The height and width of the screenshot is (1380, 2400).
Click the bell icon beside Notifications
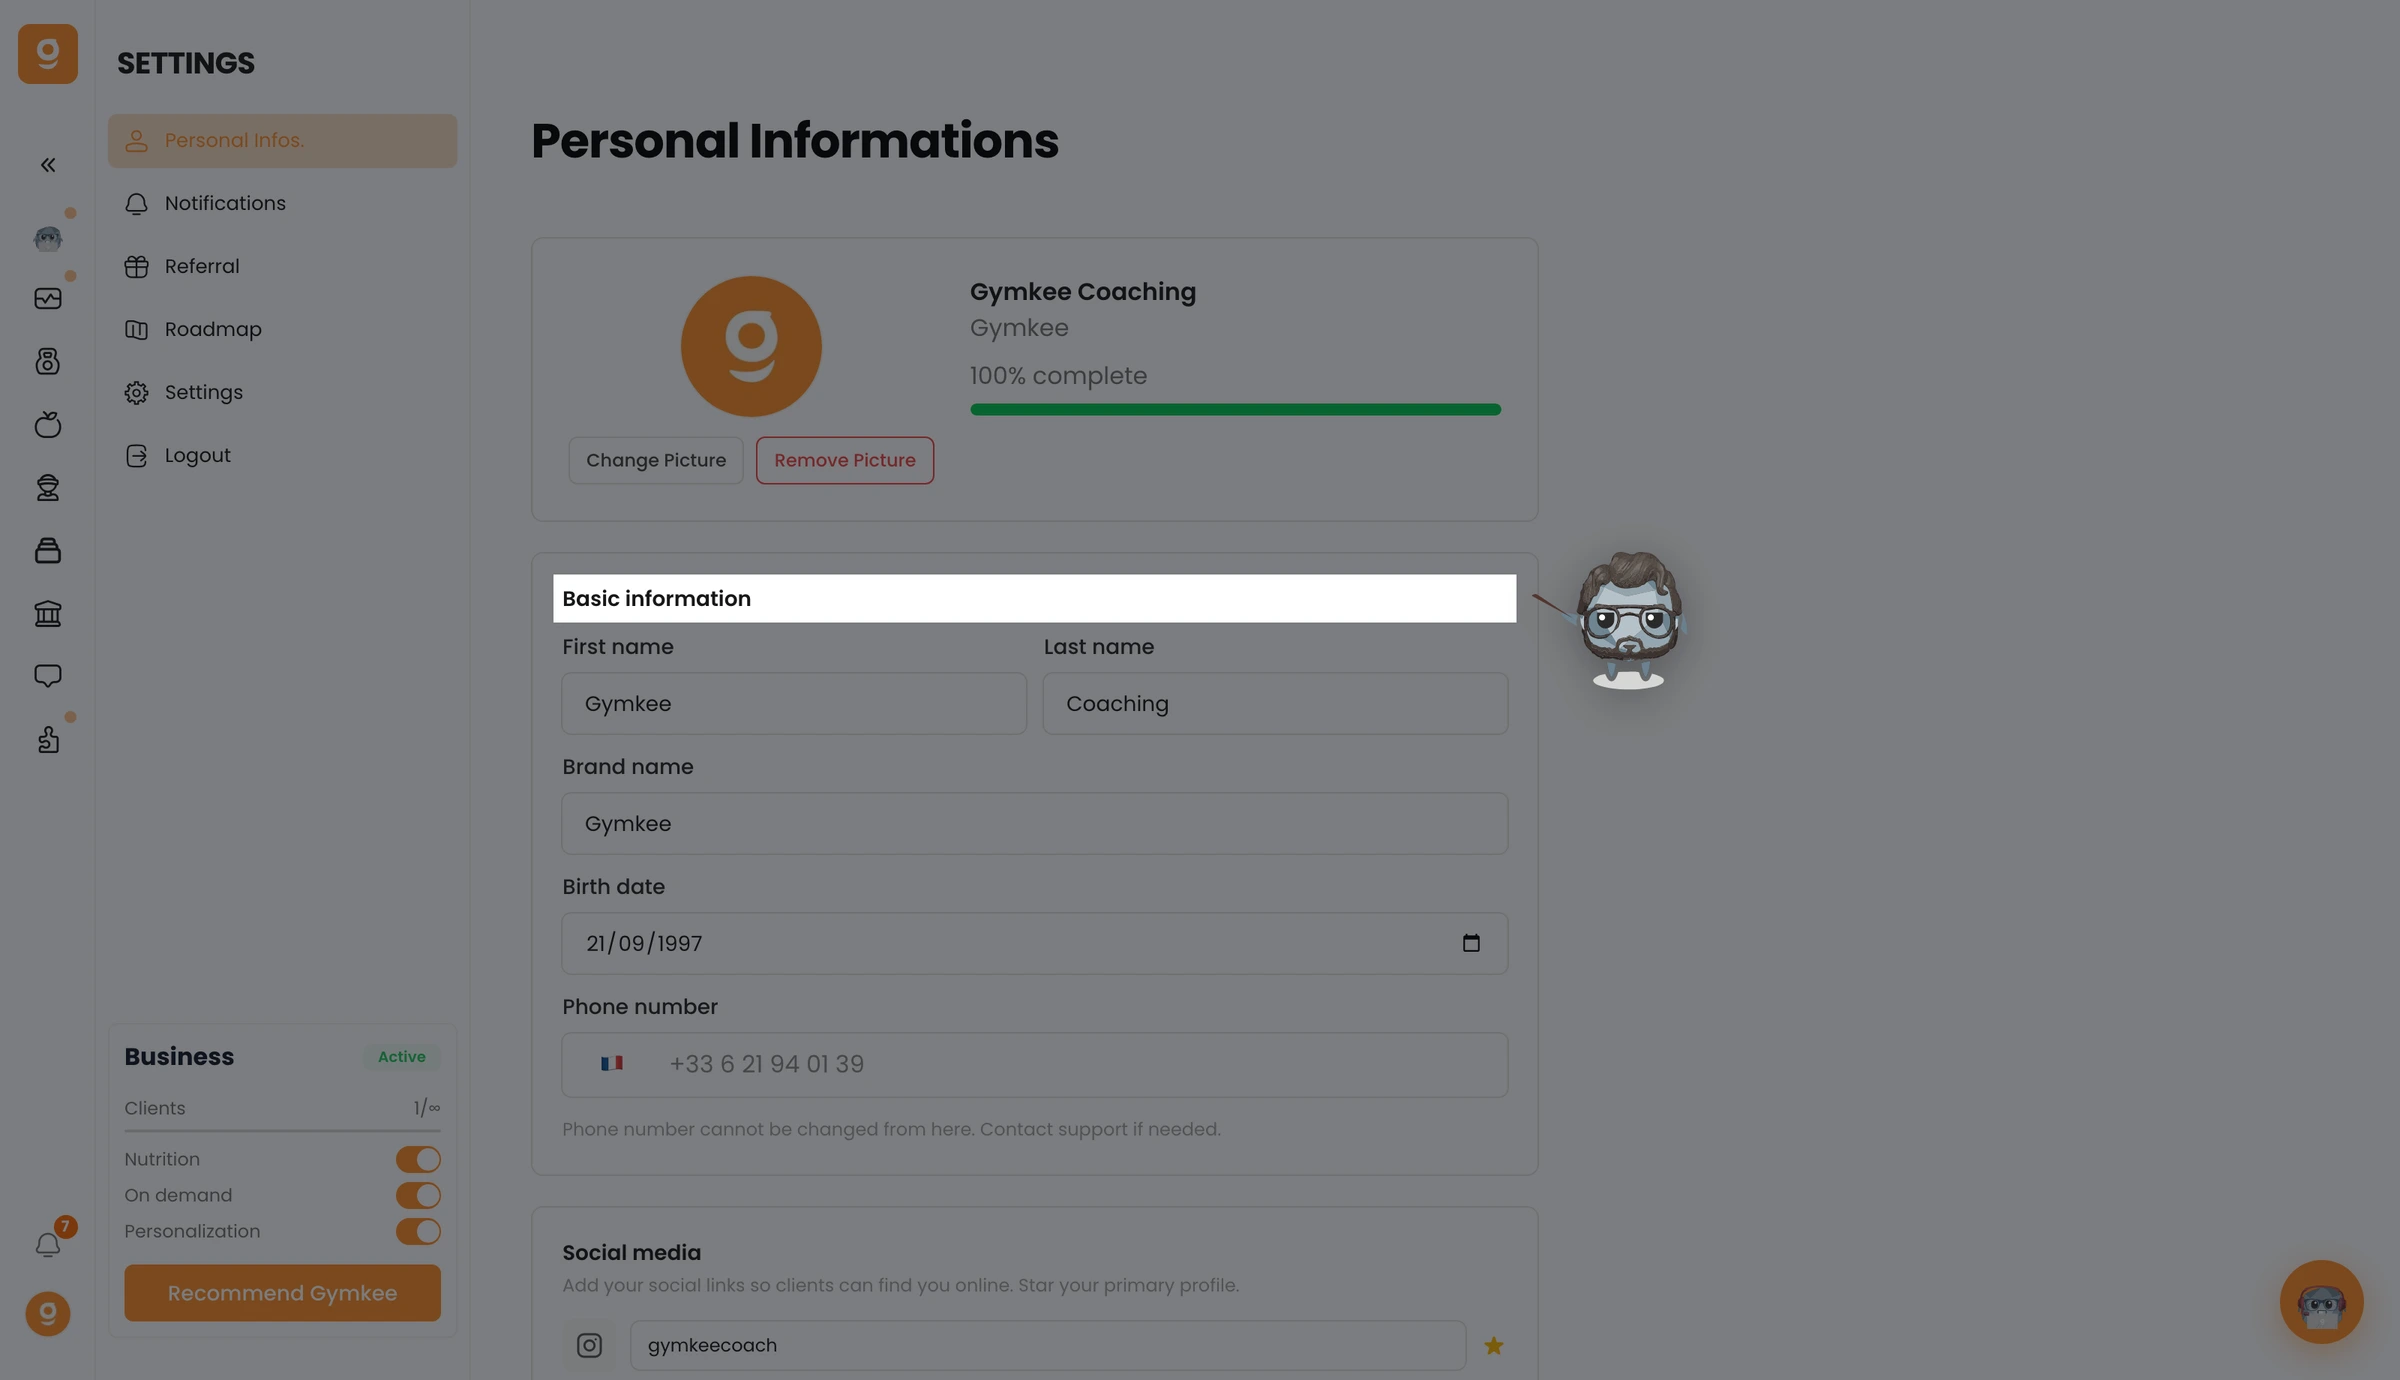[137, 204]
